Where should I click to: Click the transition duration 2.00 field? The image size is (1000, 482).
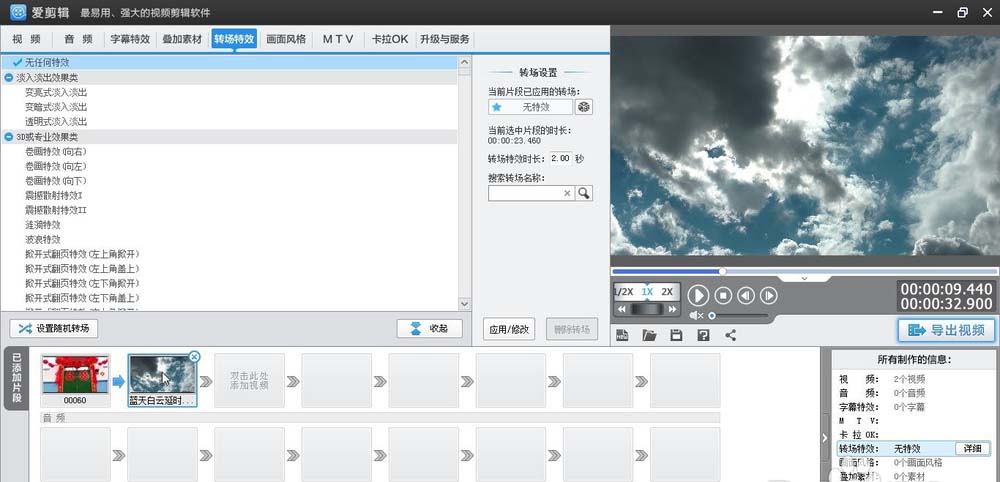tap(560, 158)
